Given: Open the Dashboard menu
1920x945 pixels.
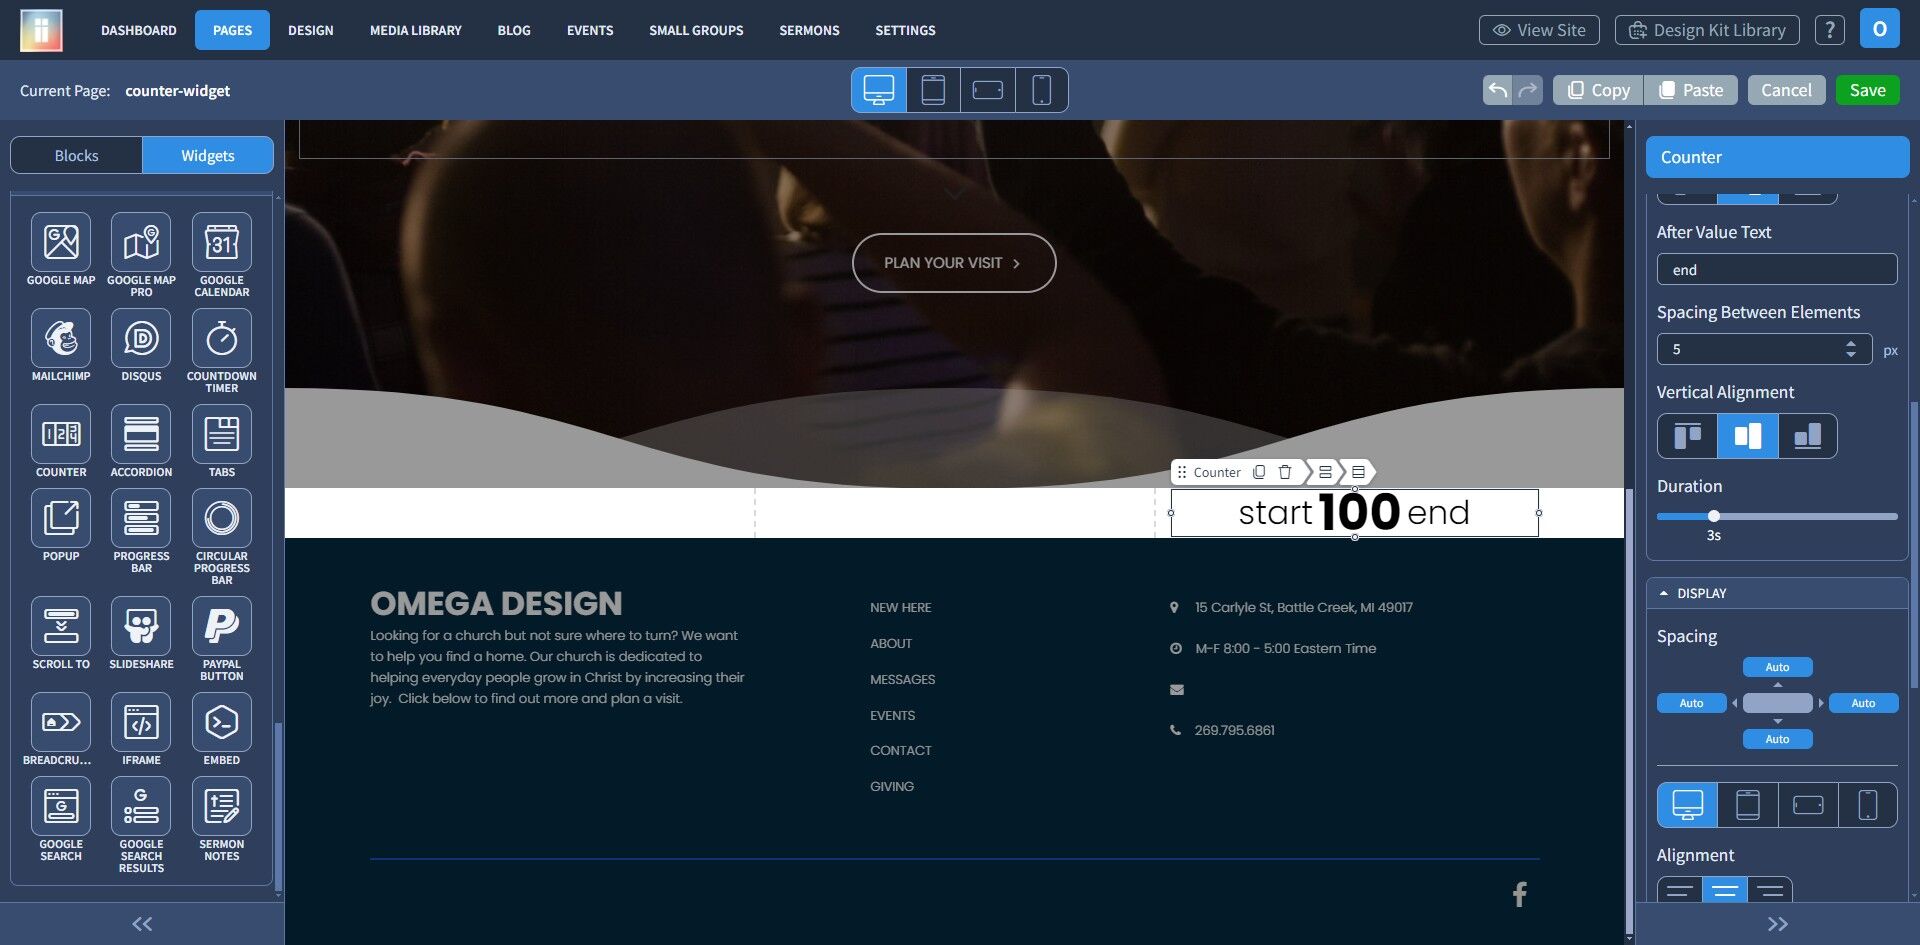Looking at the screenshot, I should pos(139,30).
